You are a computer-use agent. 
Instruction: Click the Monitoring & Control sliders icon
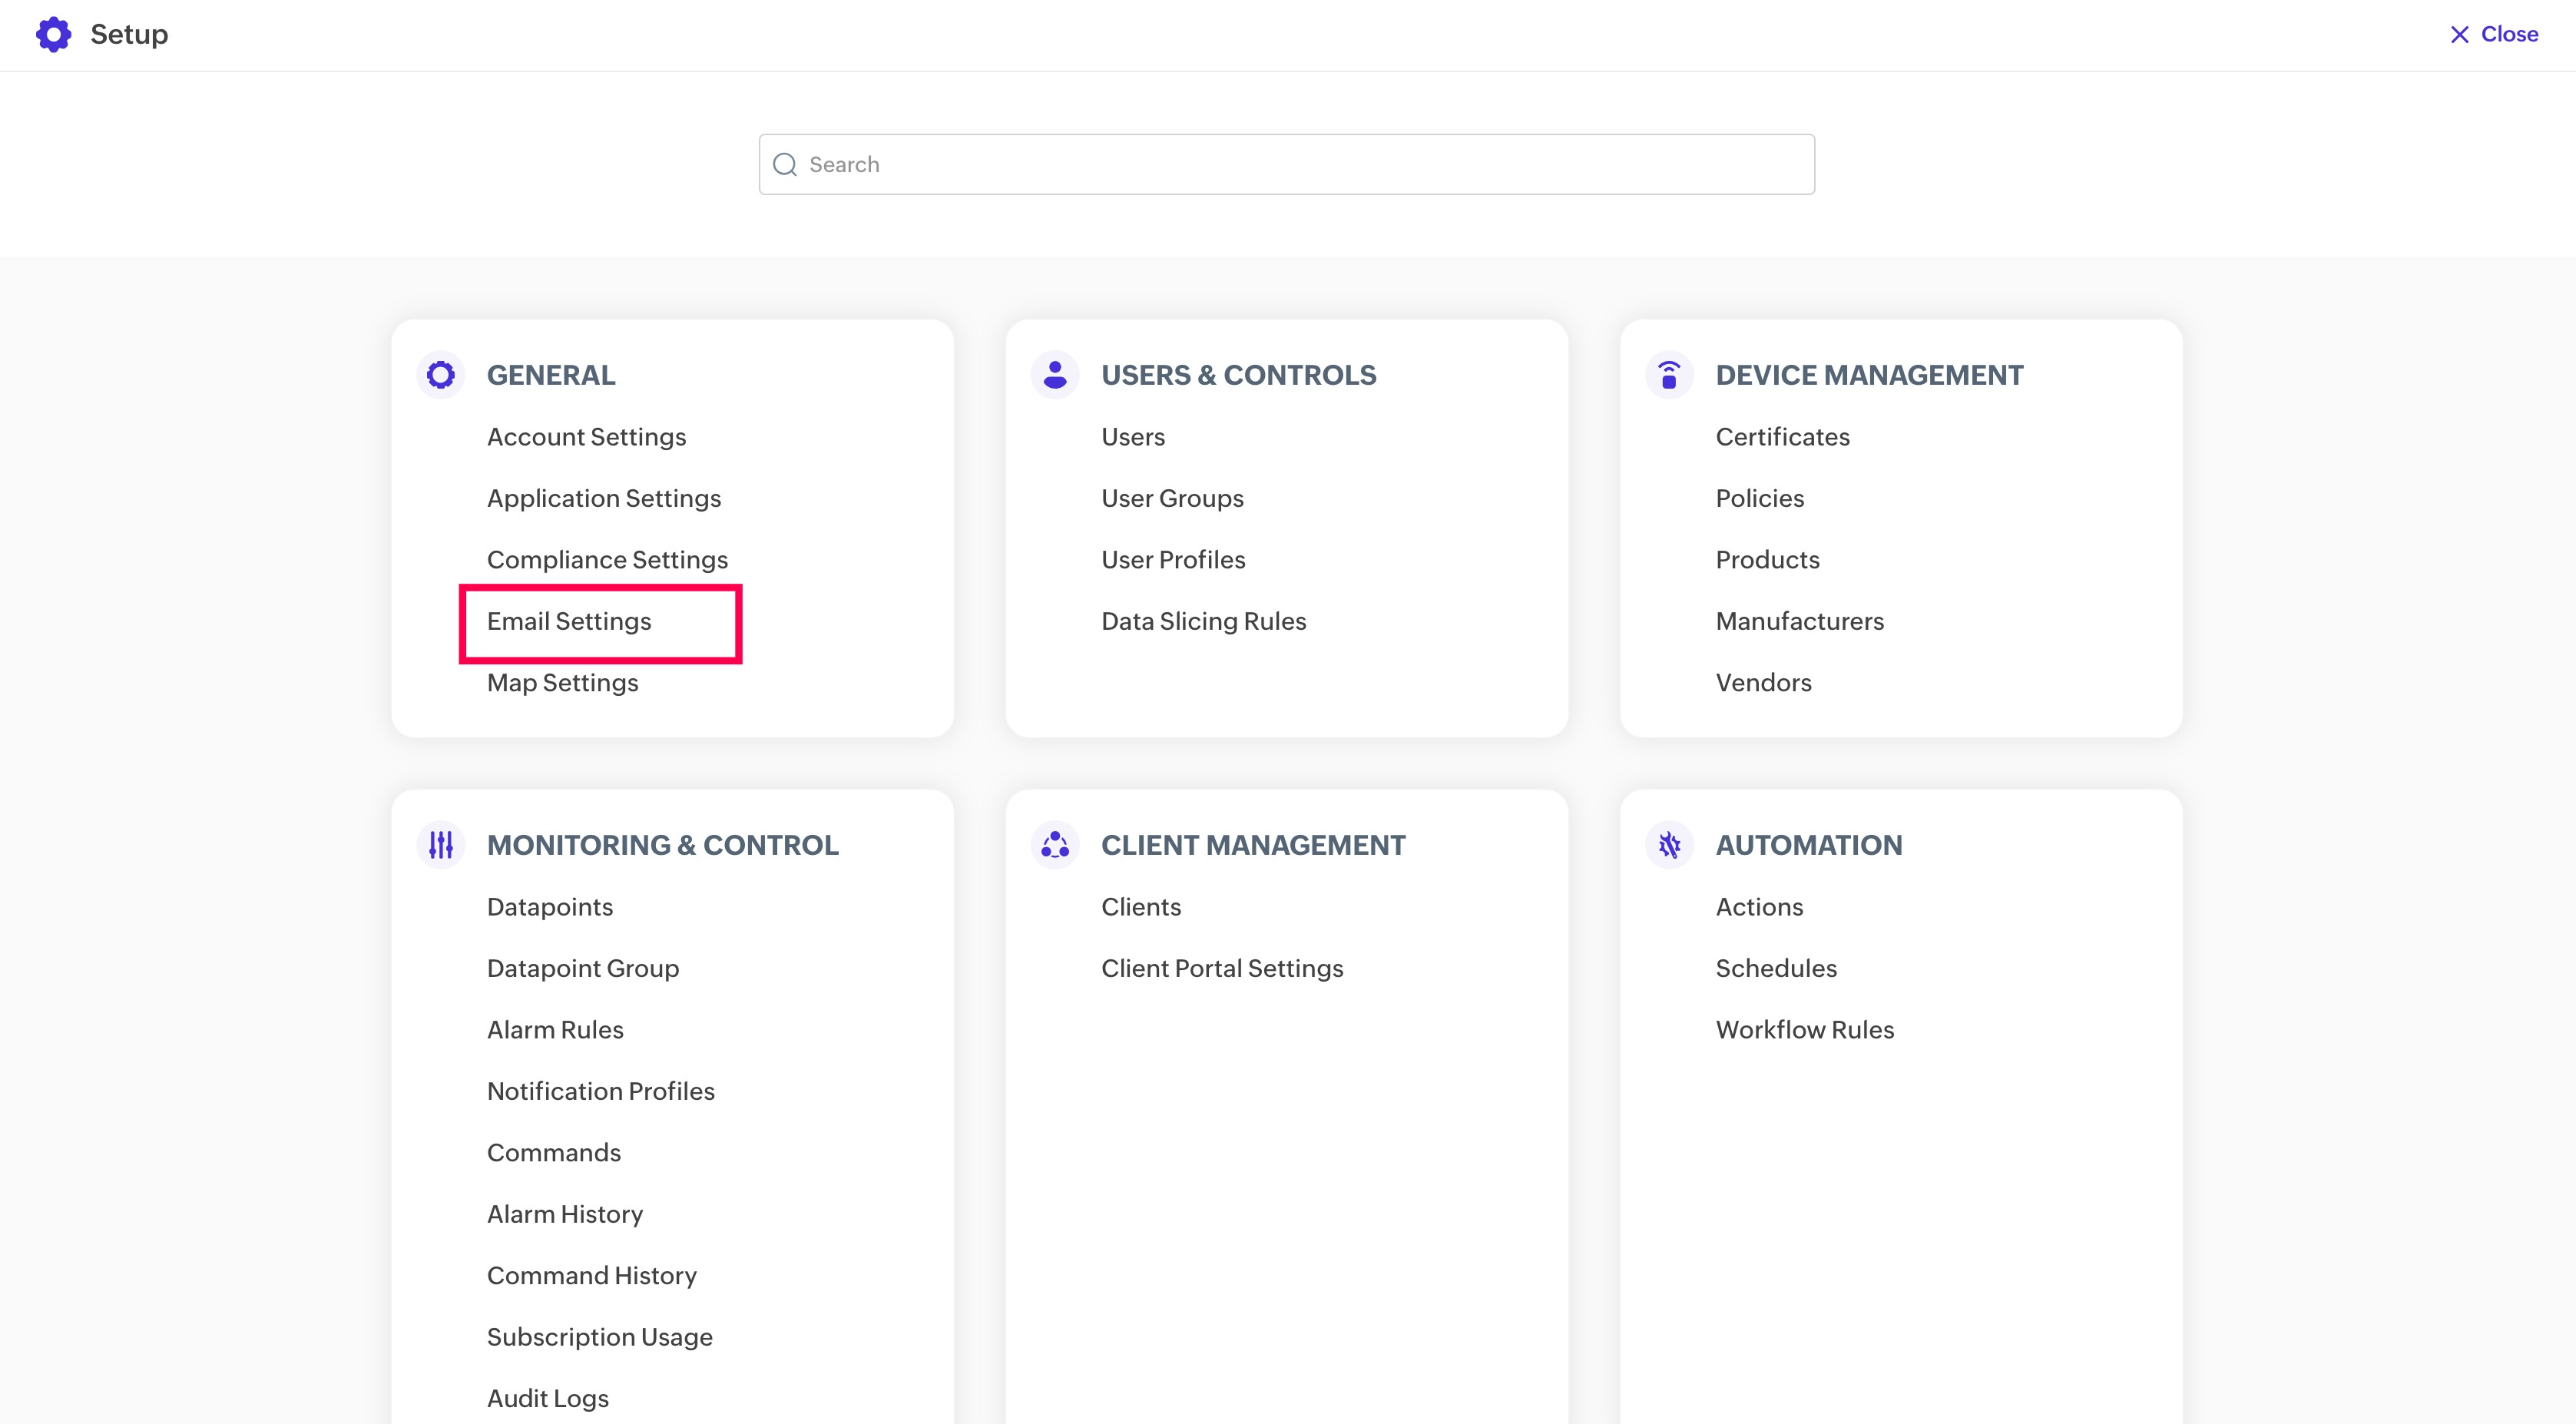click(440, 845)
